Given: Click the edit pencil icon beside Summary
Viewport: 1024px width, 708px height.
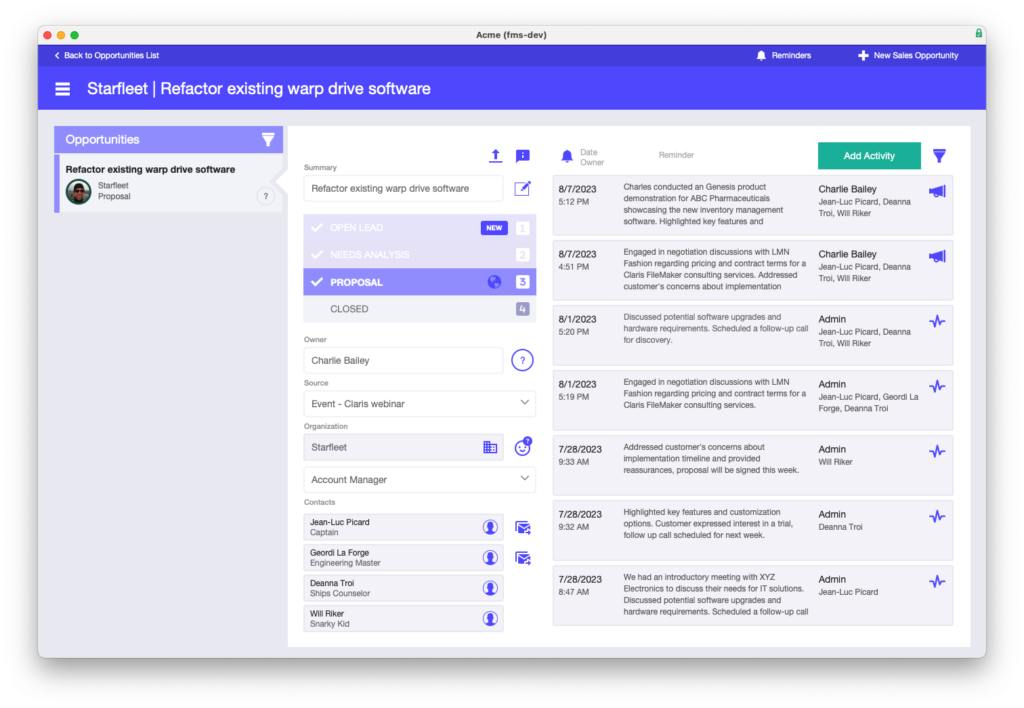Looking at the screenshot, I should 522,188.
